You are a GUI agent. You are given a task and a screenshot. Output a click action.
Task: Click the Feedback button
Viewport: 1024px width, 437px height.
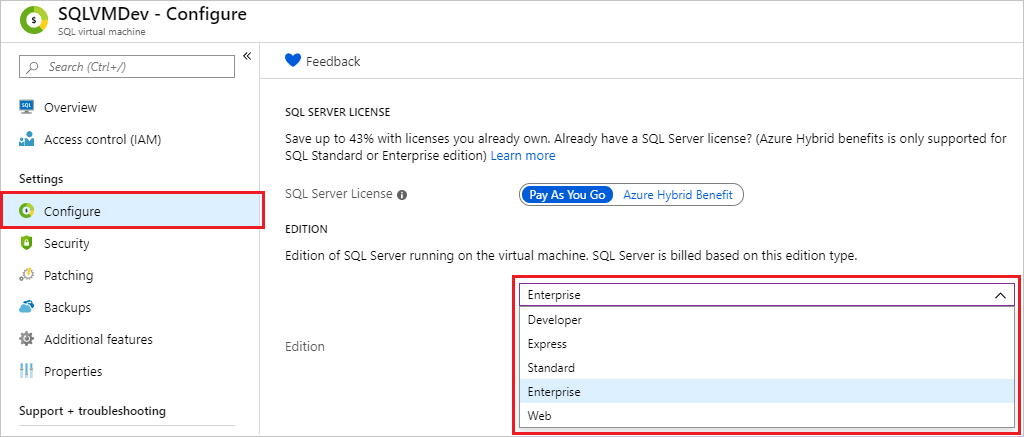tap(322, 61)
